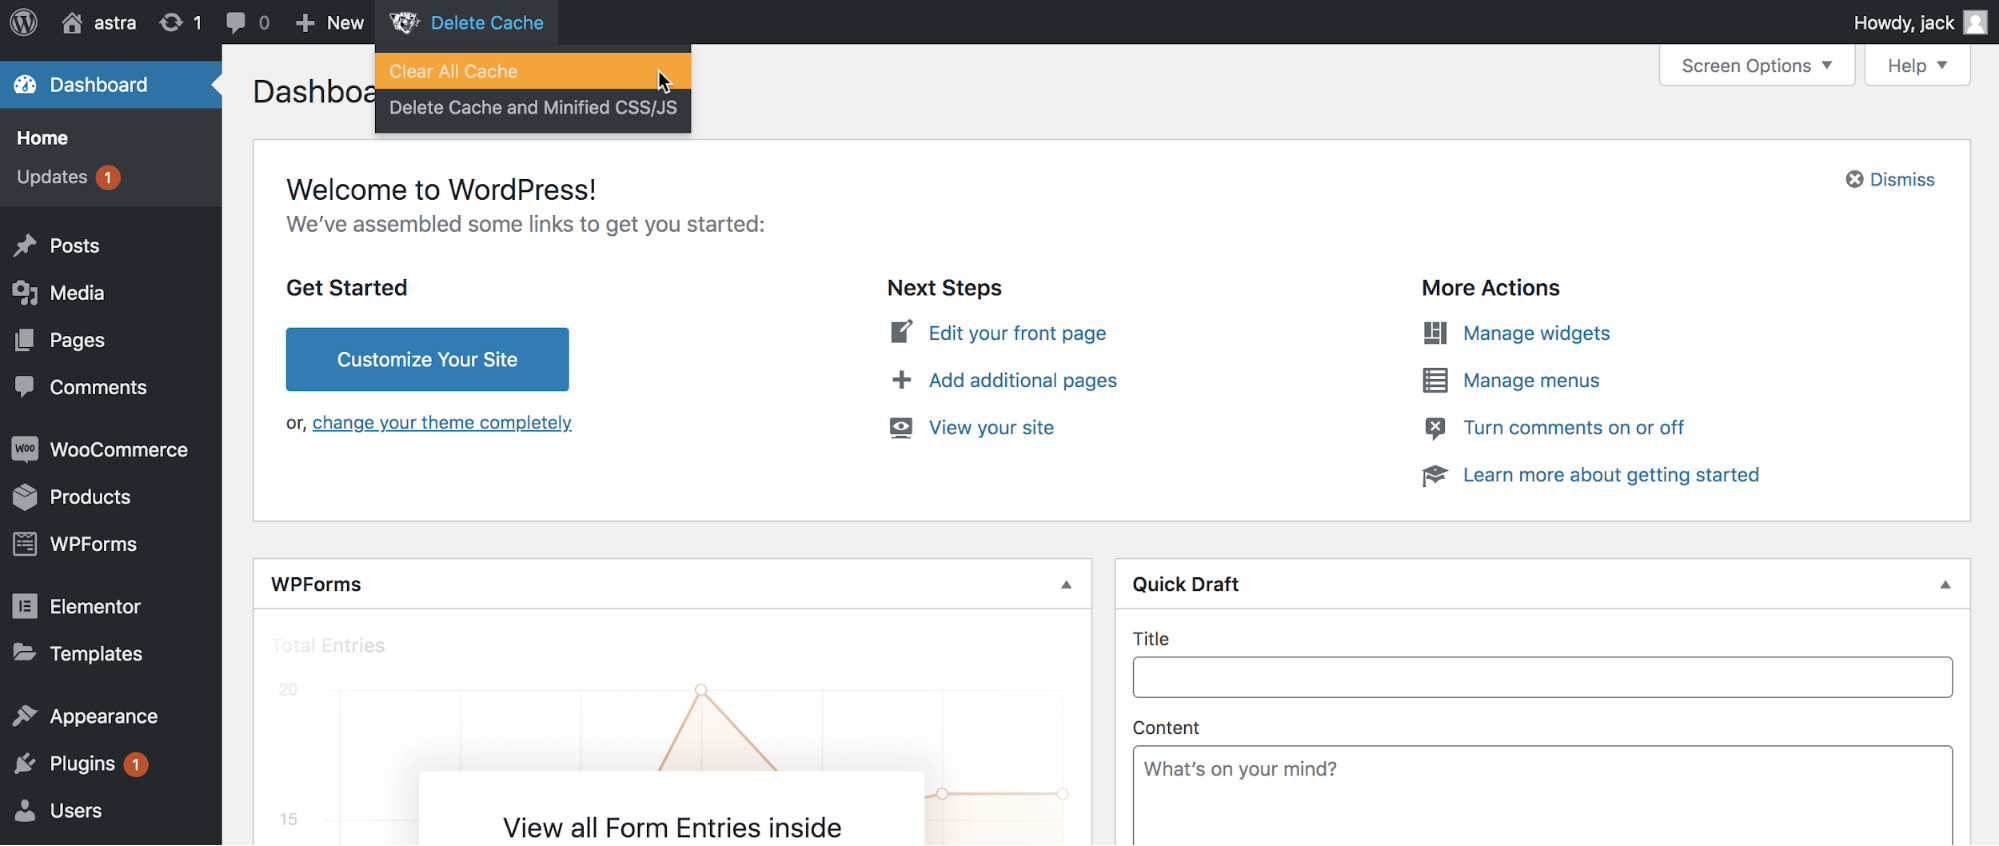
Task: Select Clear All Cache menu entry
Action: (x=533, y=71)
